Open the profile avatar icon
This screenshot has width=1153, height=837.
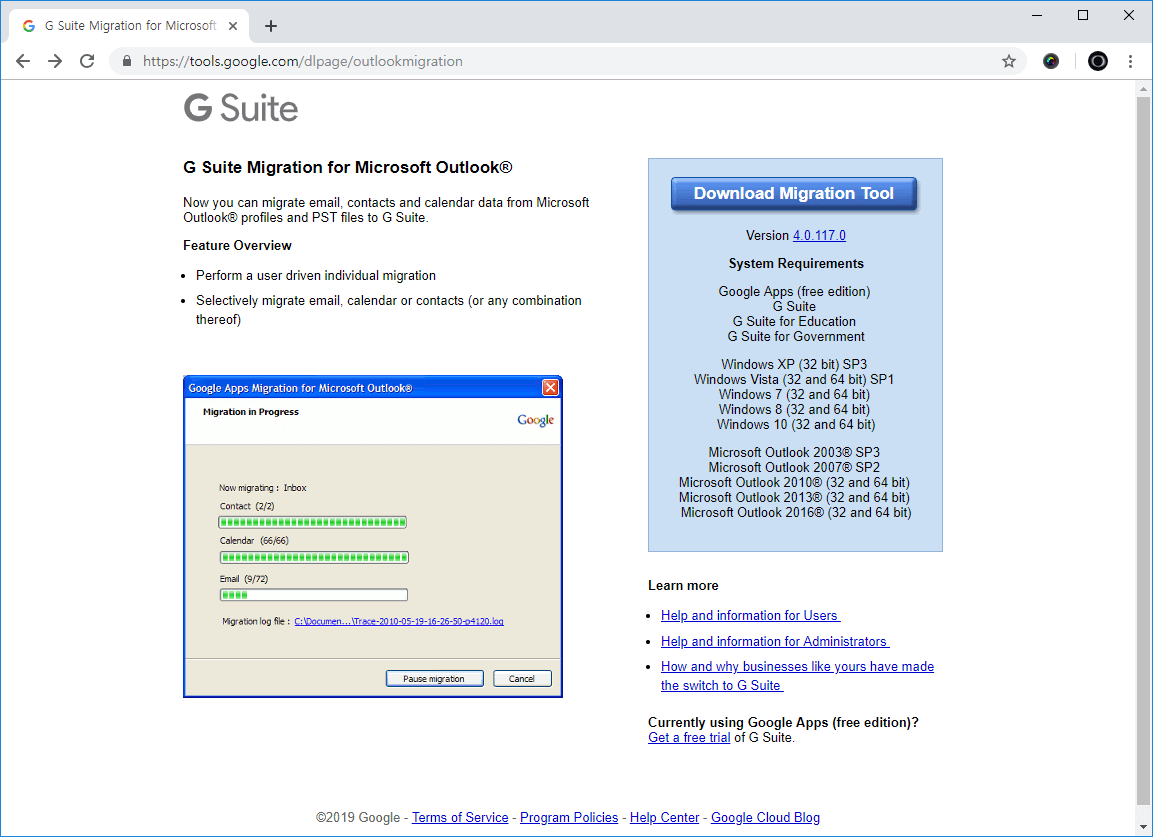point(1098,61)
